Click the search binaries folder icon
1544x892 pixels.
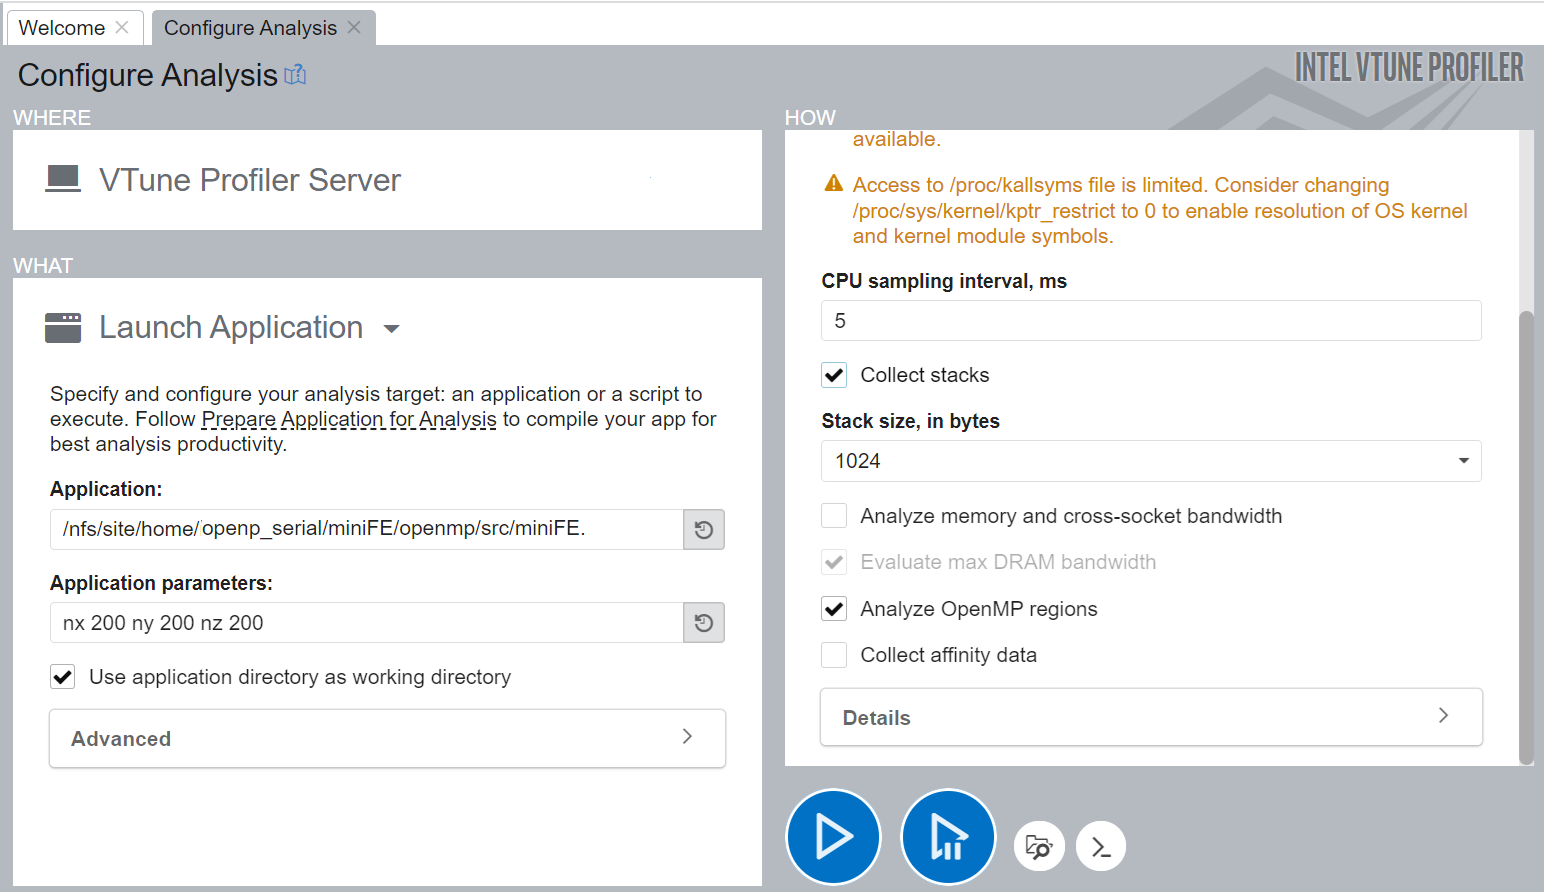(x=1039, y=847)
